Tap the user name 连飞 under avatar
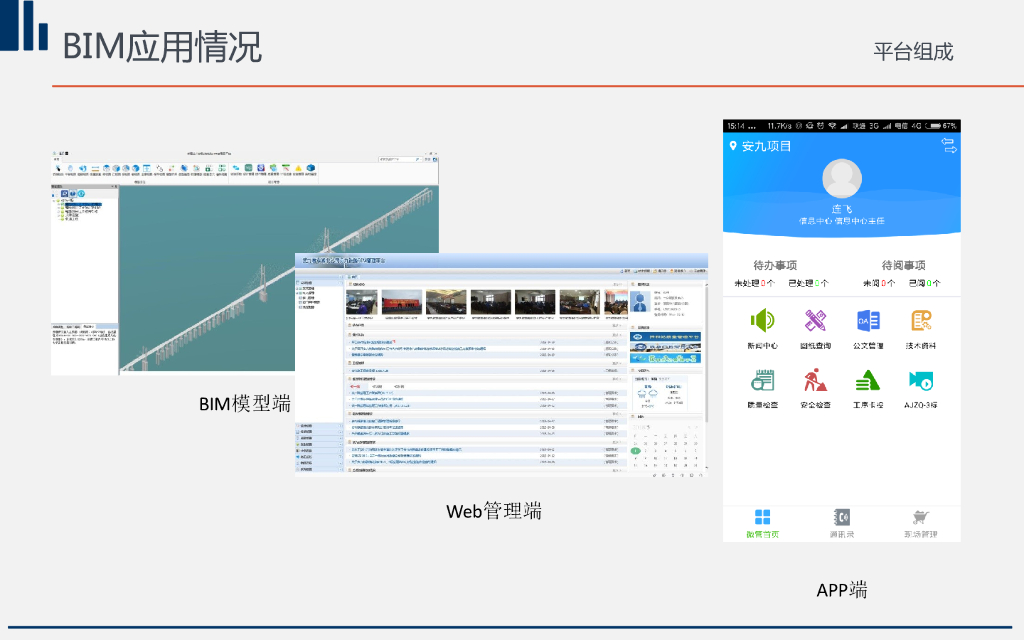This screenshot has height=640, width=1024. [x=842, y=209]
